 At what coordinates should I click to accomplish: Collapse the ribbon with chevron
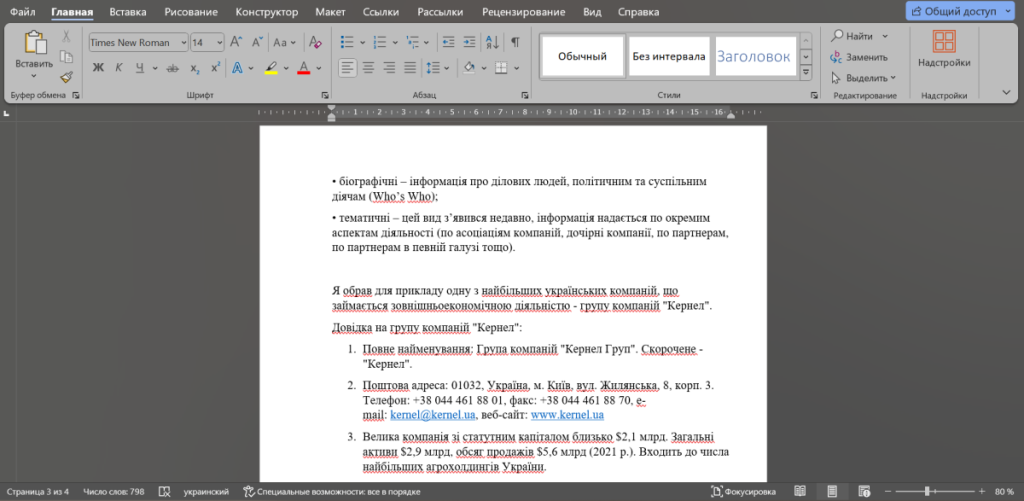tap(1006, 93)
